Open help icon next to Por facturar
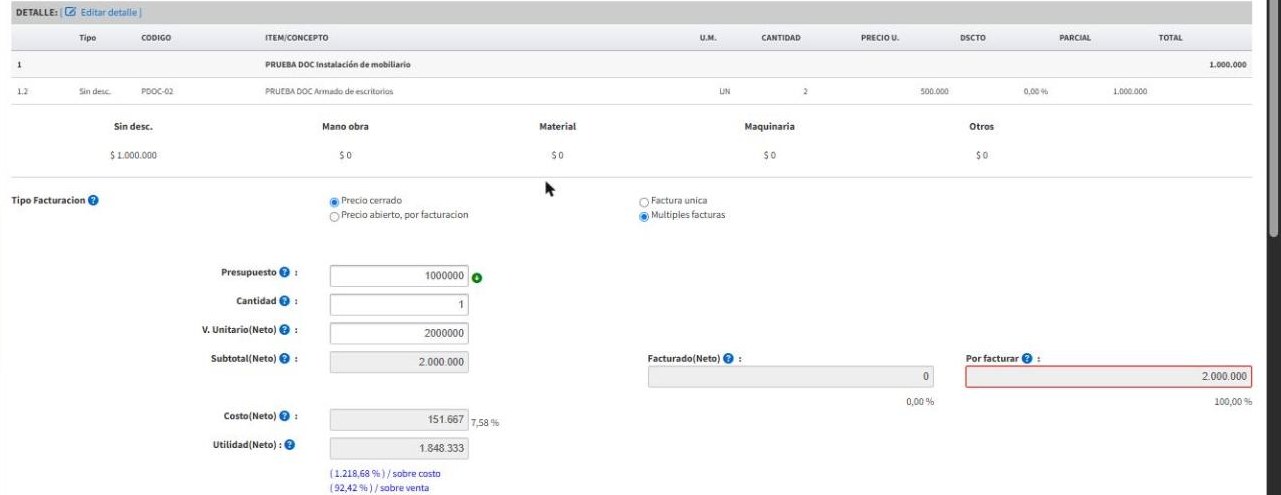Image resolution: width=1281 pixels, height=495 pixels. pyautogui.click(x=1027, y=358)
